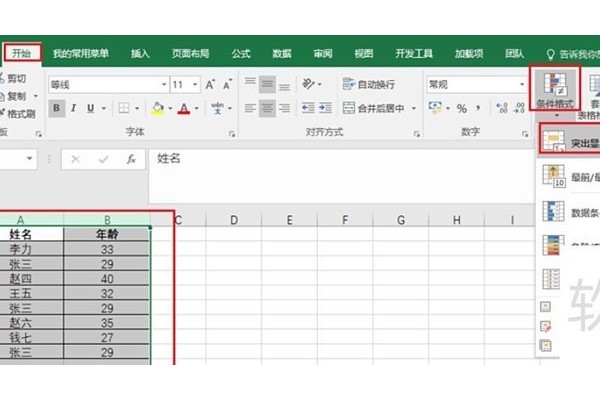Click the text orientation icon

coord(308,84)
